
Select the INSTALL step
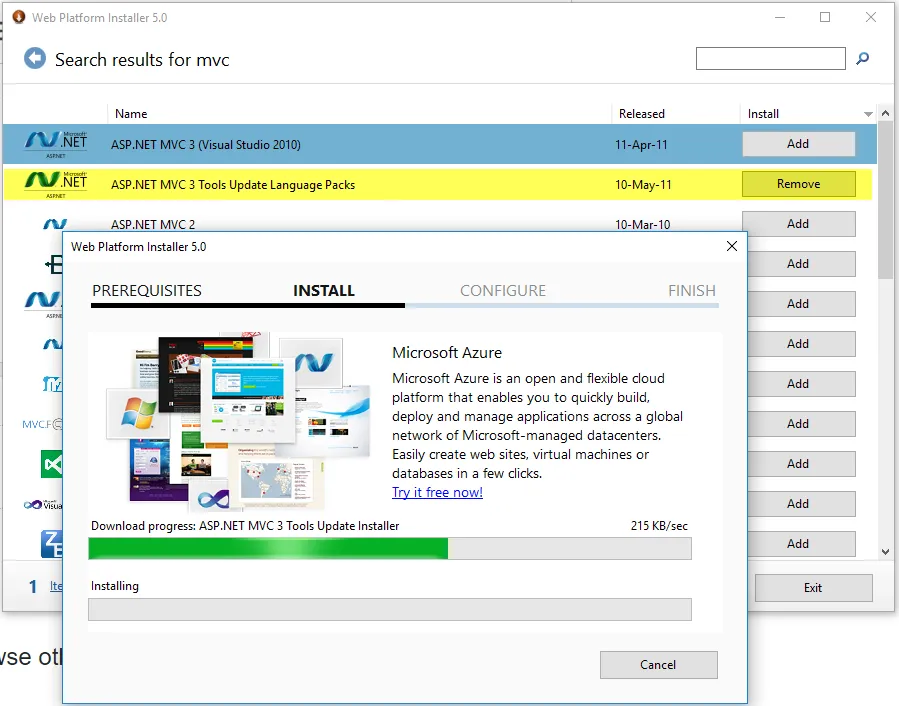[324, 291]
